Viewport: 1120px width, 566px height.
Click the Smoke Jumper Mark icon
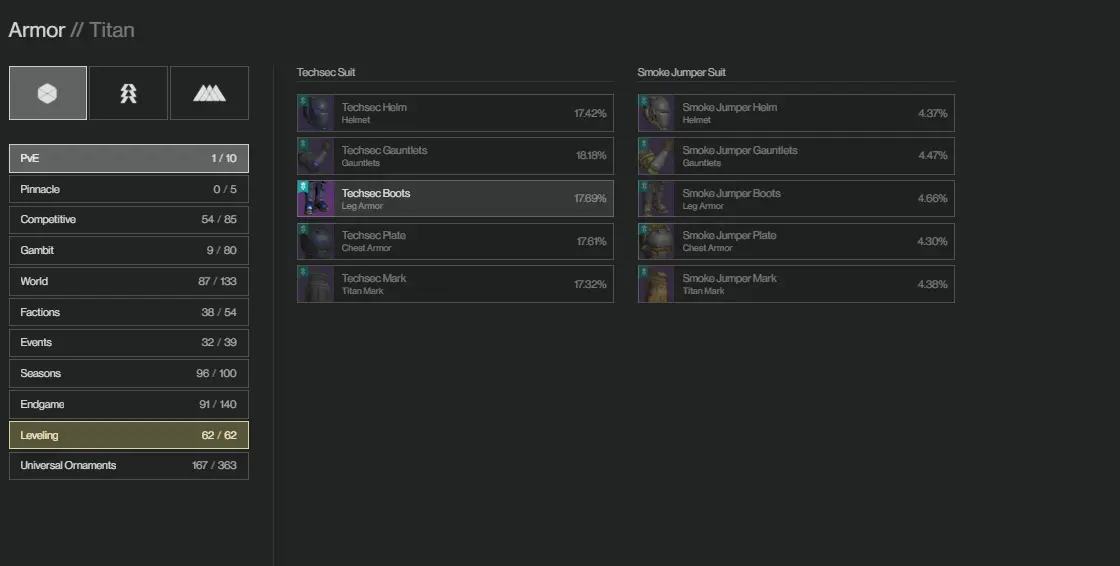657,284
